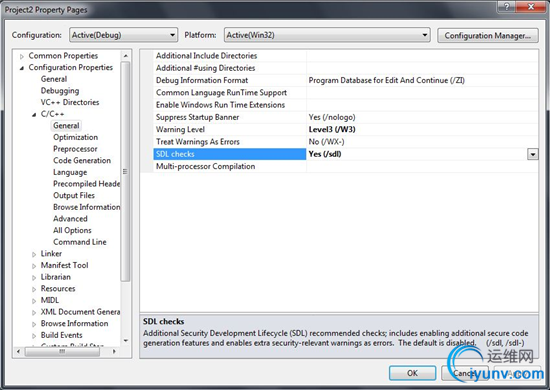Click Program Database for Edit And Continue value
The image size is (550, 390).
coord(387,80)
